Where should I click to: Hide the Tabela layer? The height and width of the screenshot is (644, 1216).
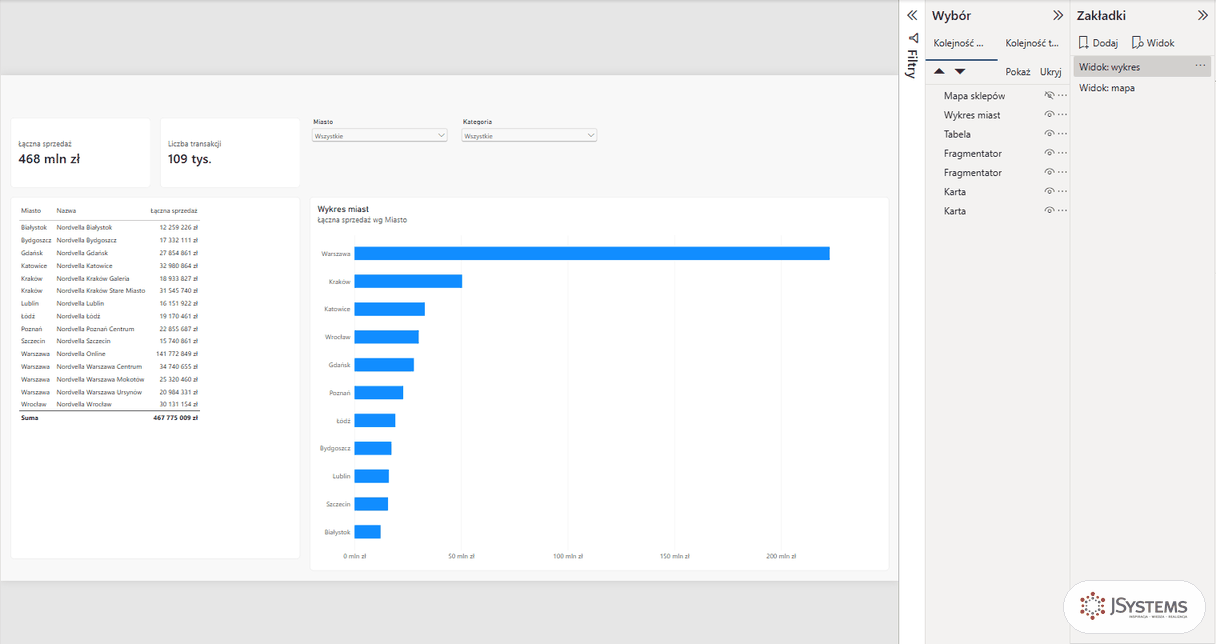(x=1050, y=134)
